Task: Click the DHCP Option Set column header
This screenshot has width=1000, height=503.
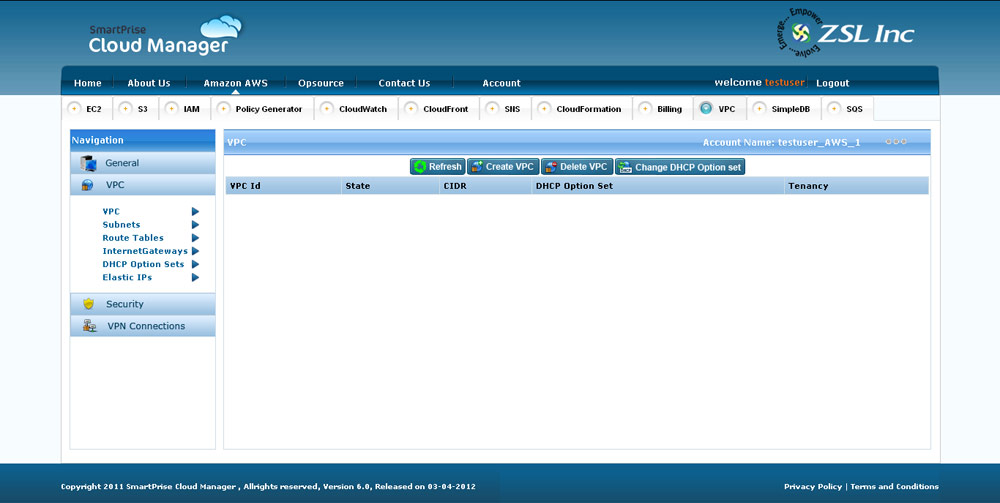Action: 658,186
